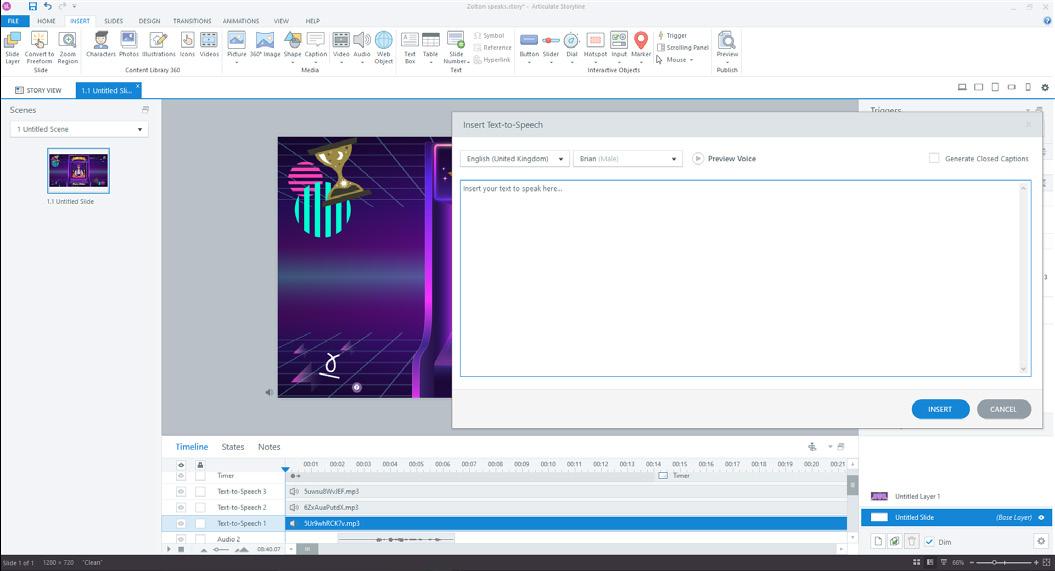Toggle visibility of Text-to-Speech 3 track
The height and width of the screenshot is (571, 1055).
180,492
